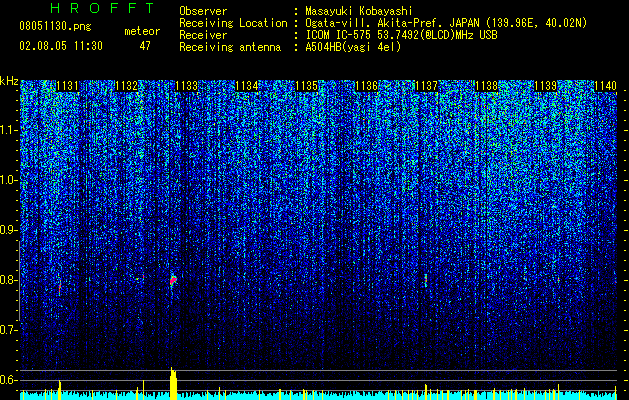Click the 1134 time marker

246,86
